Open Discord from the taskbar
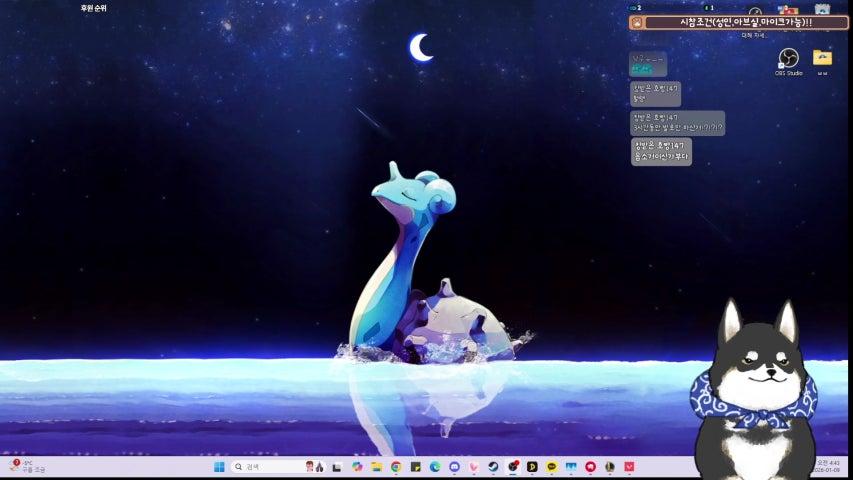 [x=454, y=467]
